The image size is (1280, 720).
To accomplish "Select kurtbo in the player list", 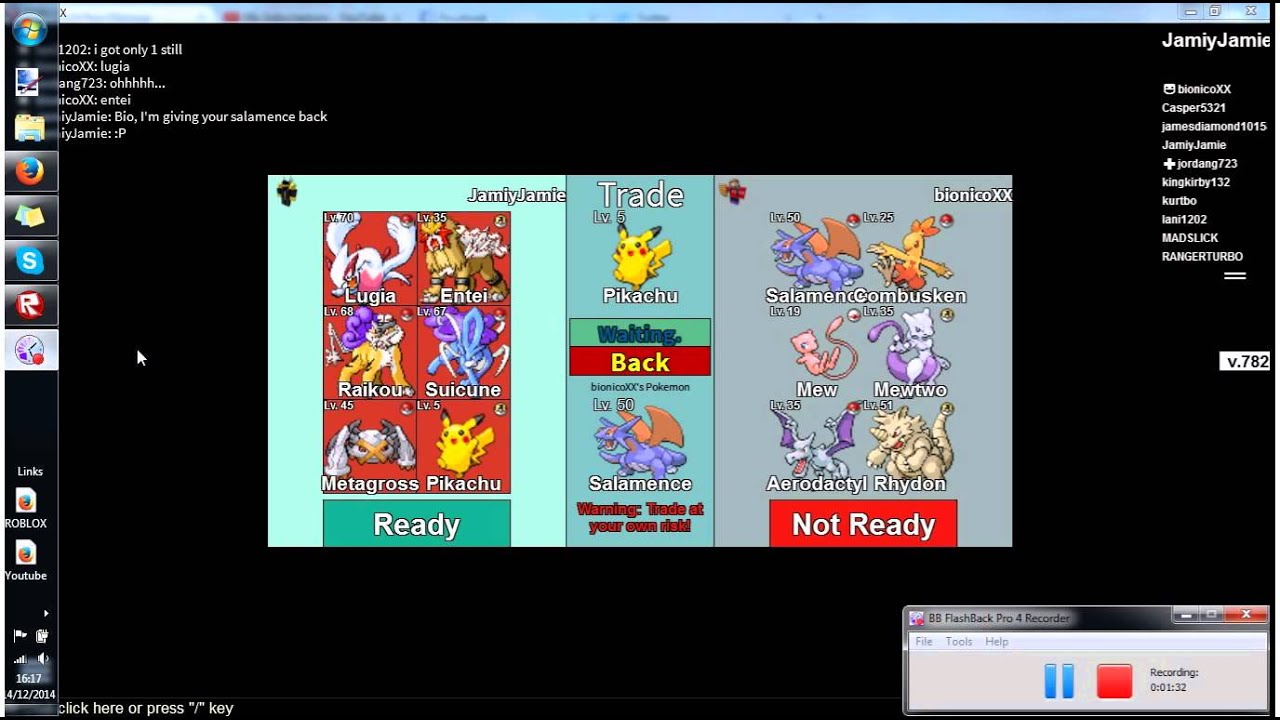I will click(x=1179, y=201).
